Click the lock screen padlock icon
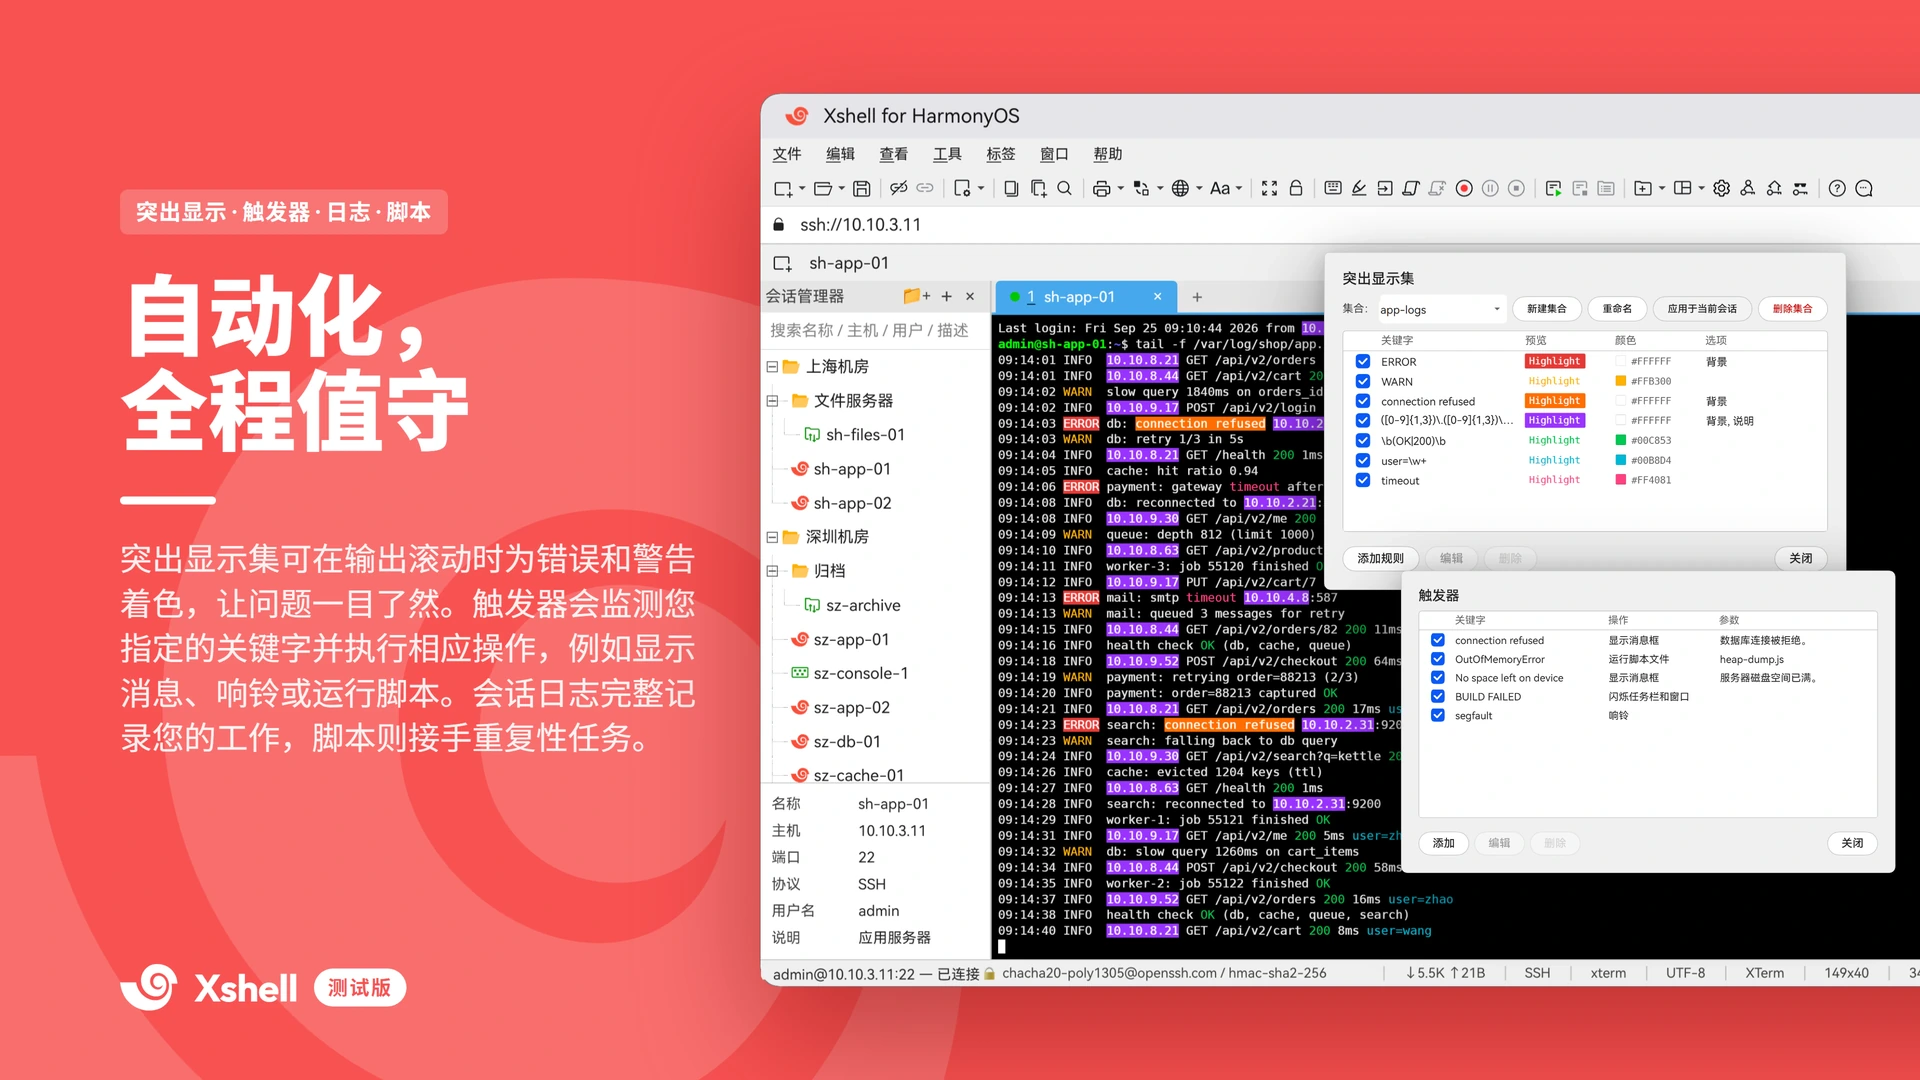 point(1296,188)
